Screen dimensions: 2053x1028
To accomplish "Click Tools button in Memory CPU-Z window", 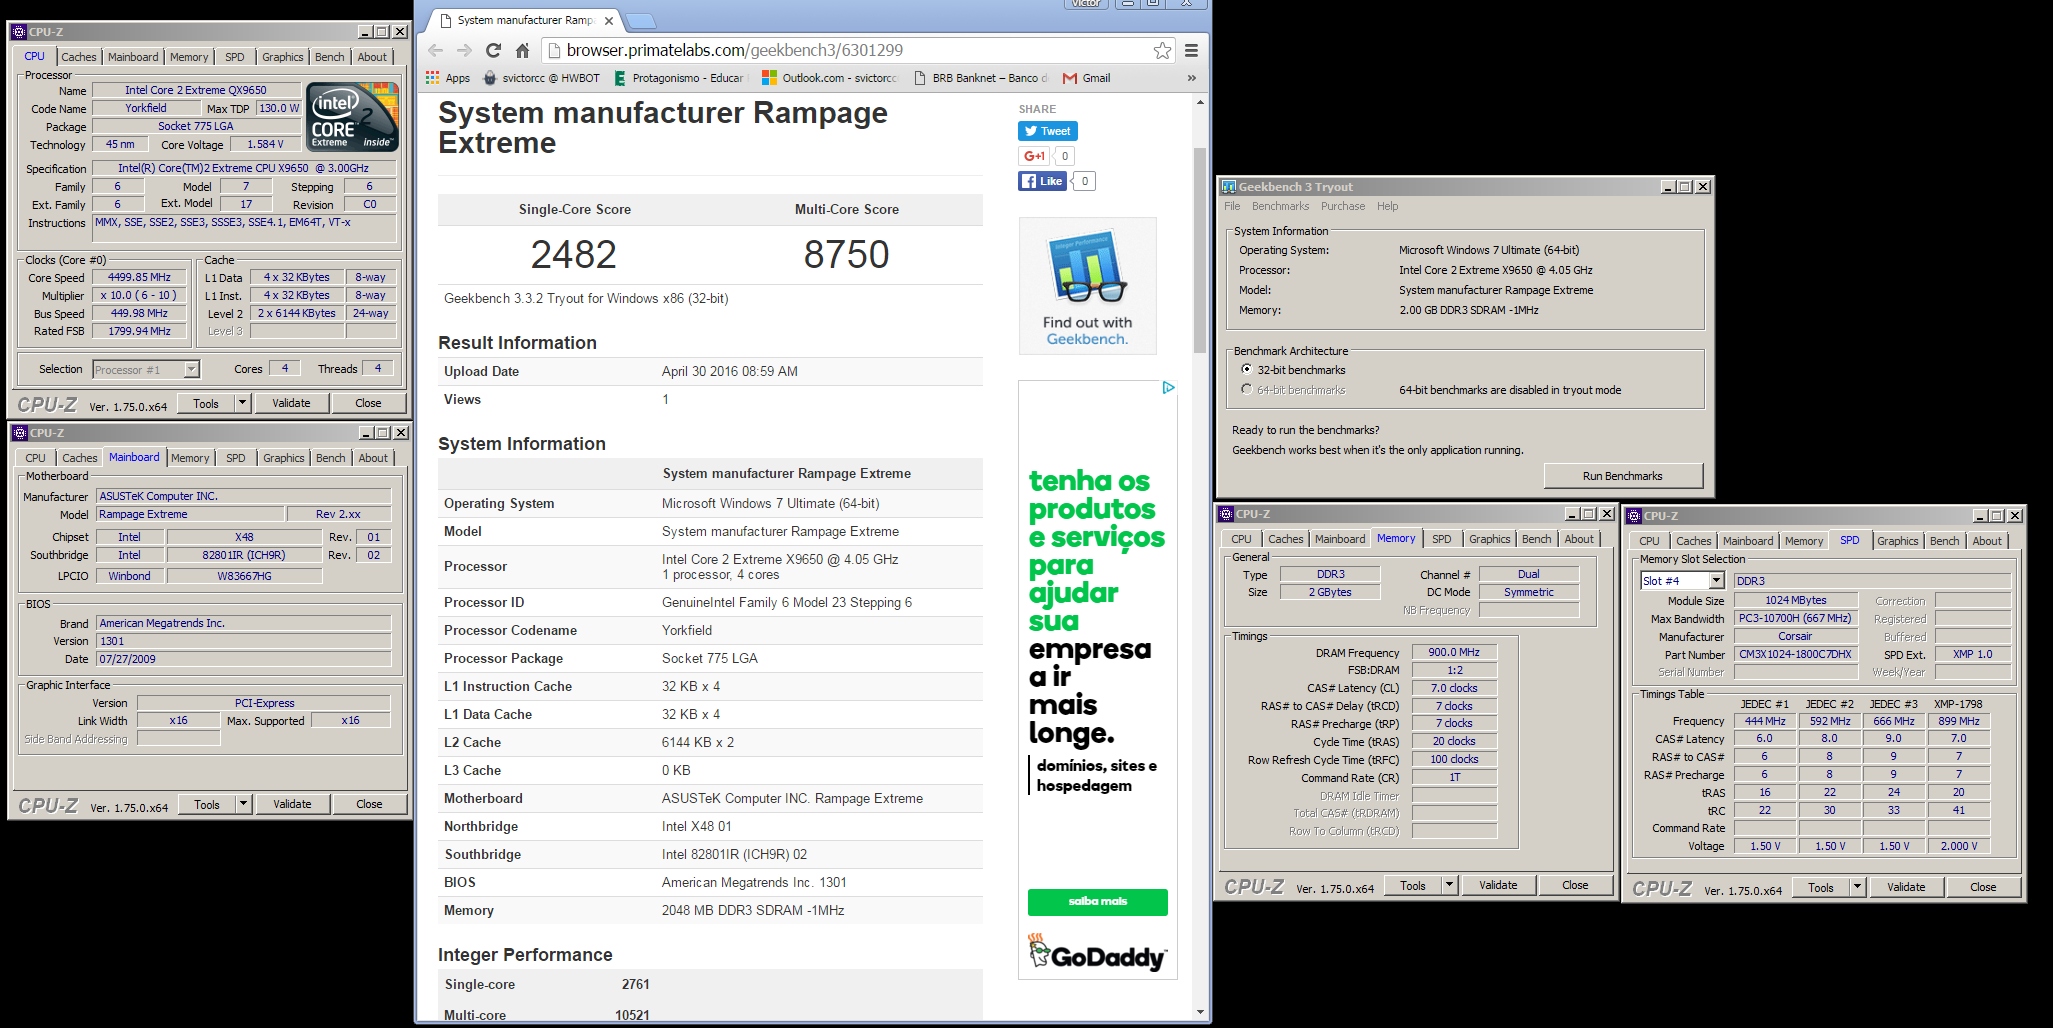I will click(x=1413, y=885).
